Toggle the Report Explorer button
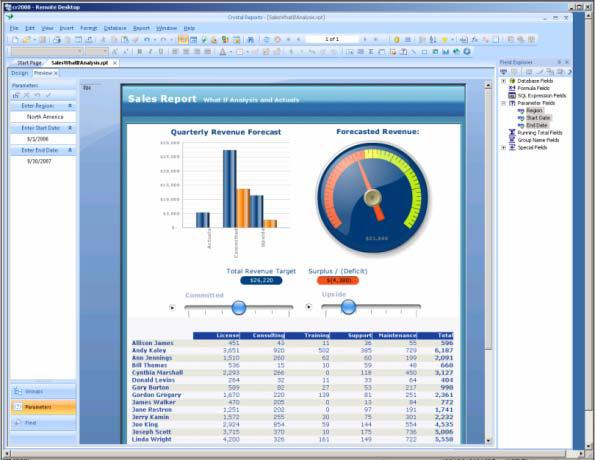This screenshot has height=460, width=595. [x=194, y=39]
